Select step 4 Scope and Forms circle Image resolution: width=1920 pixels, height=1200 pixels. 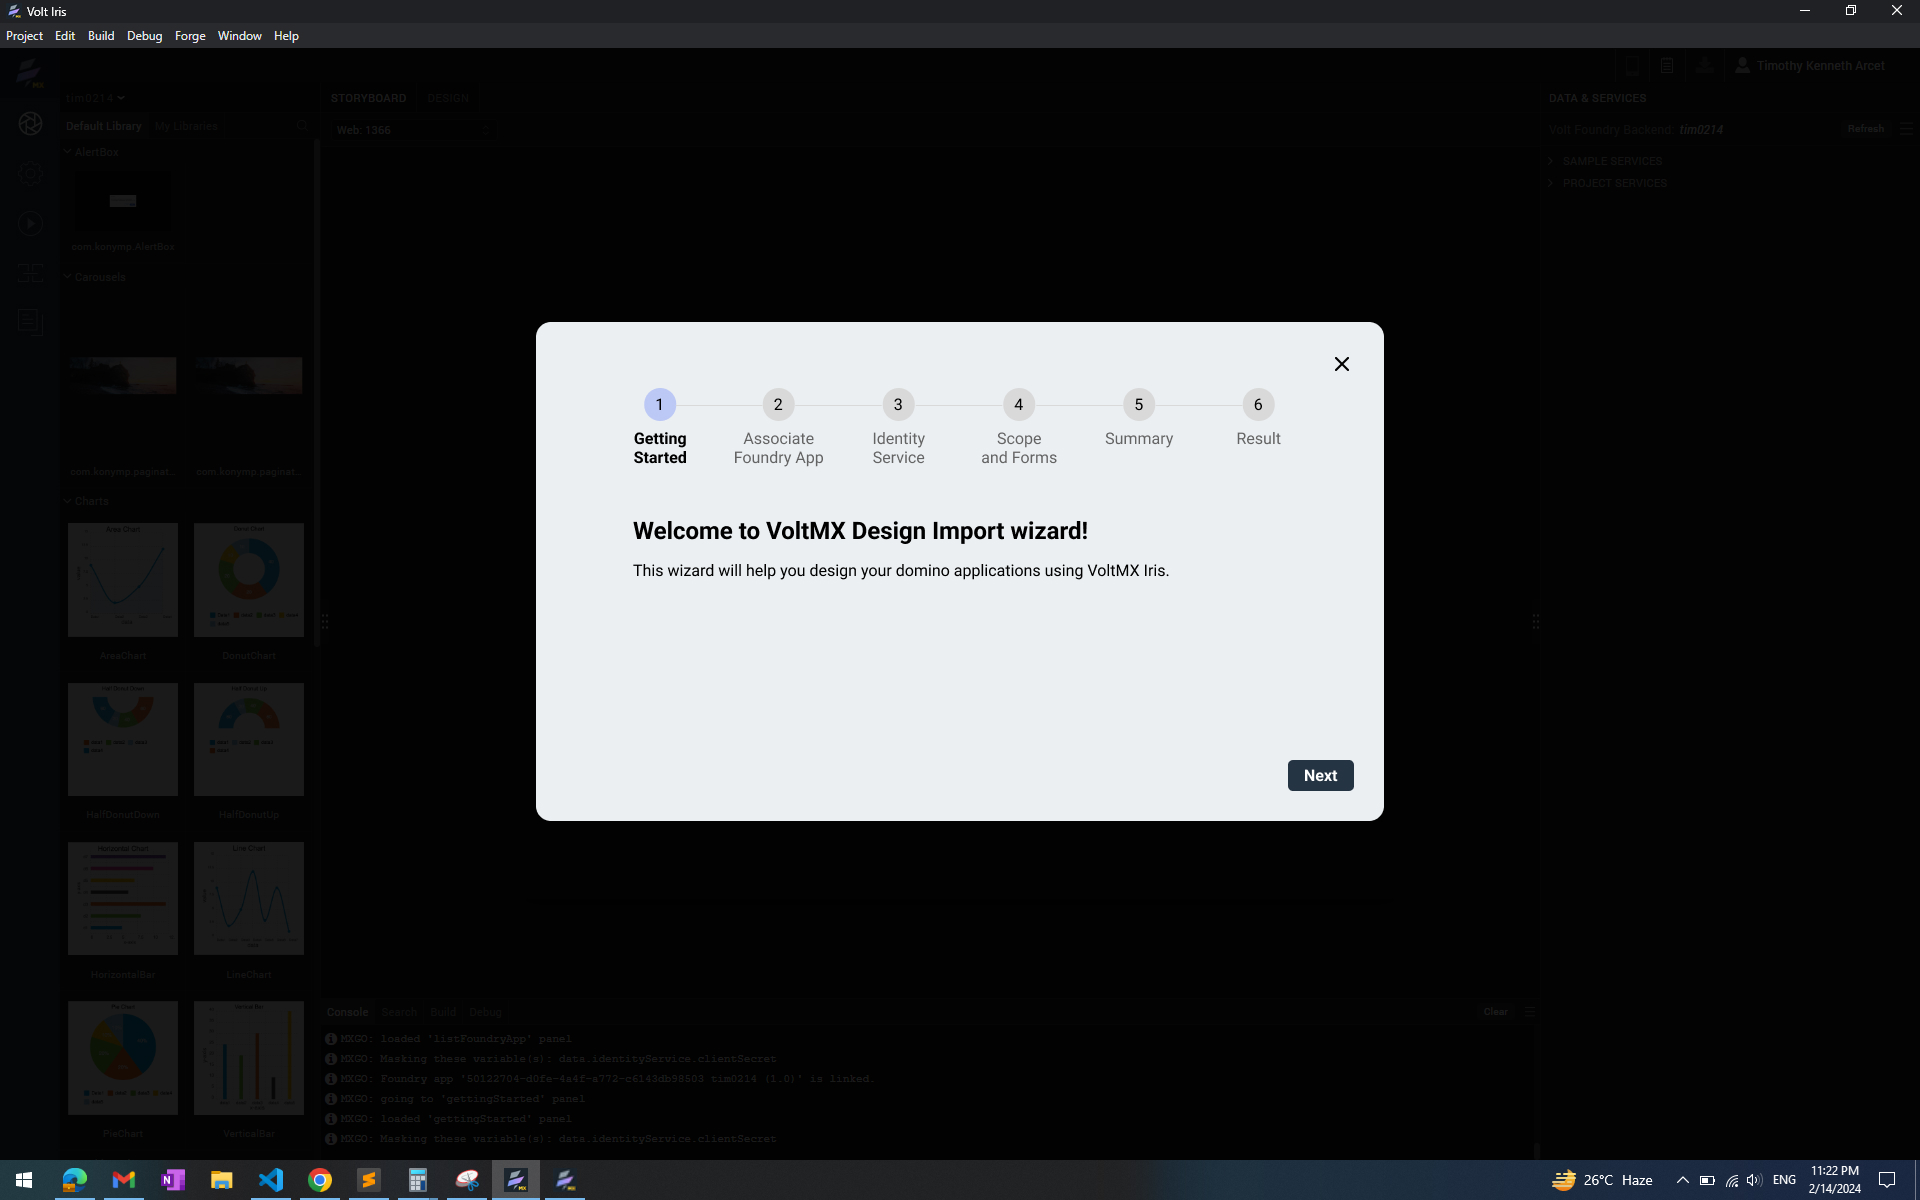[x=1018, y=404]
